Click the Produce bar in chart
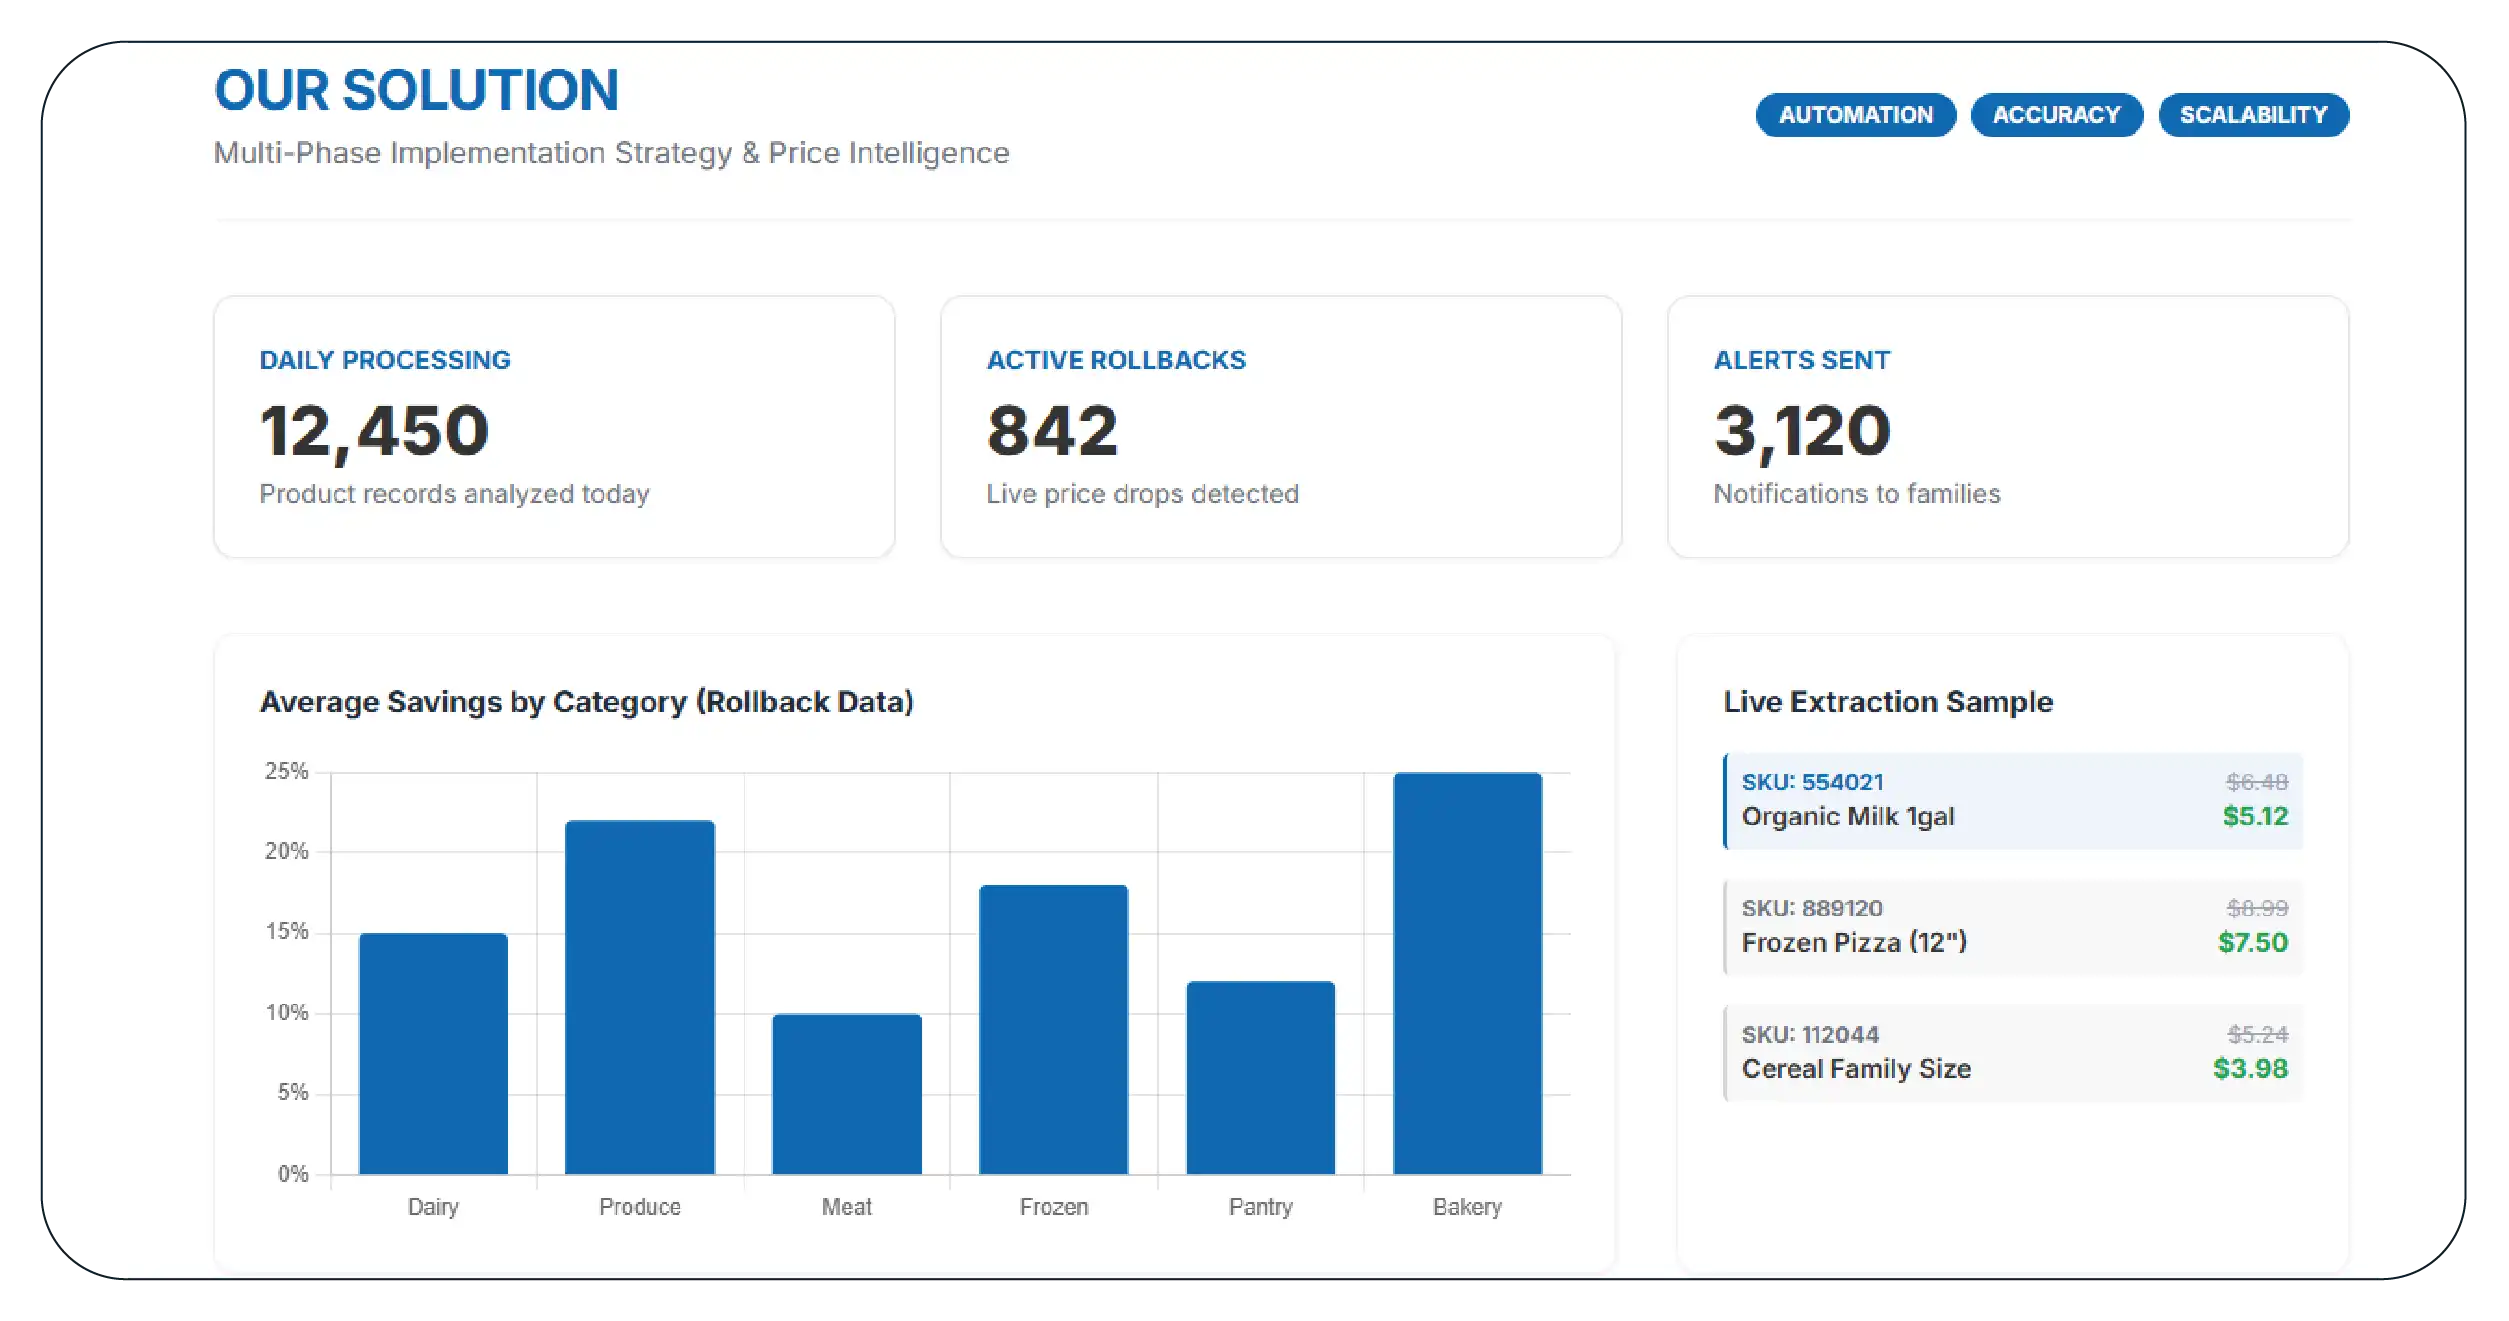Screen dimensions: 2509x1321 tap(640, 997)
